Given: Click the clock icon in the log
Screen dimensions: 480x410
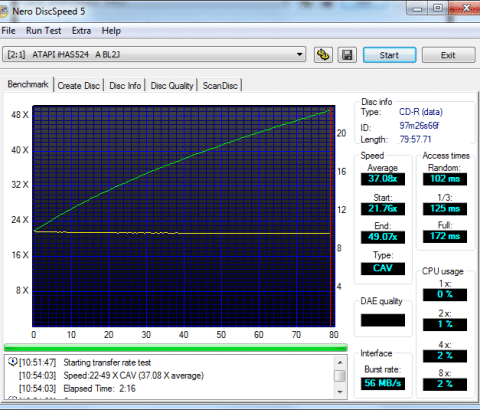Looking at the screenshot, I should click(12, 362).
